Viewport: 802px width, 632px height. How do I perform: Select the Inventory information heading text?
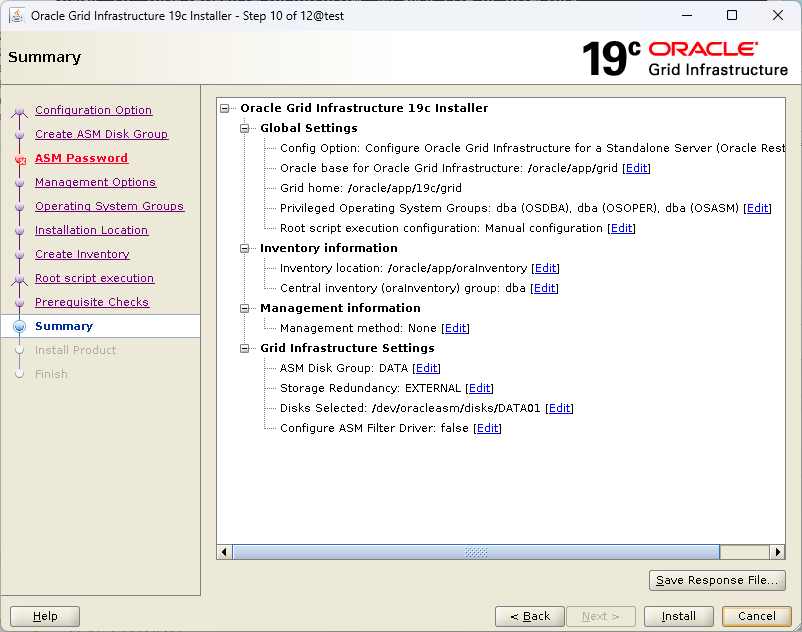tap(329, 249)
